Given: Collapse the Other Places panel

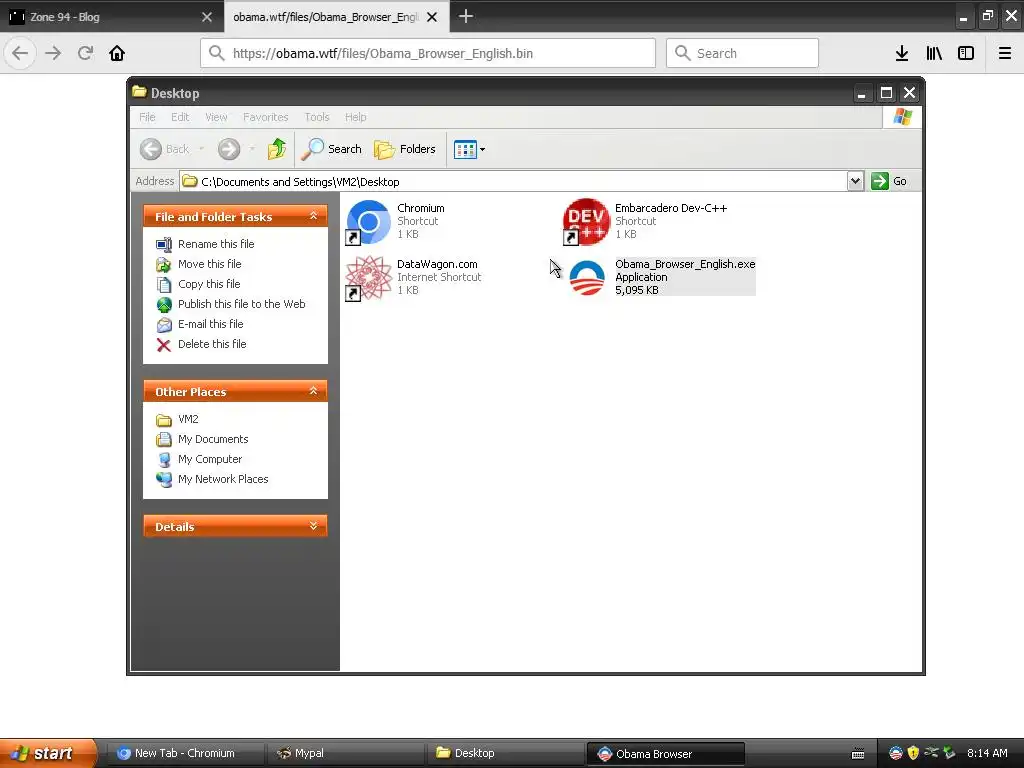Looking at the screenshot, I should pyautogui.click(x=313, y=391).
